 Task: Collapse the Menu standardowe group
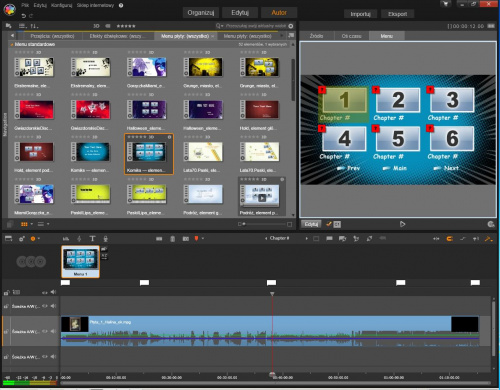(x=12, y=44)
